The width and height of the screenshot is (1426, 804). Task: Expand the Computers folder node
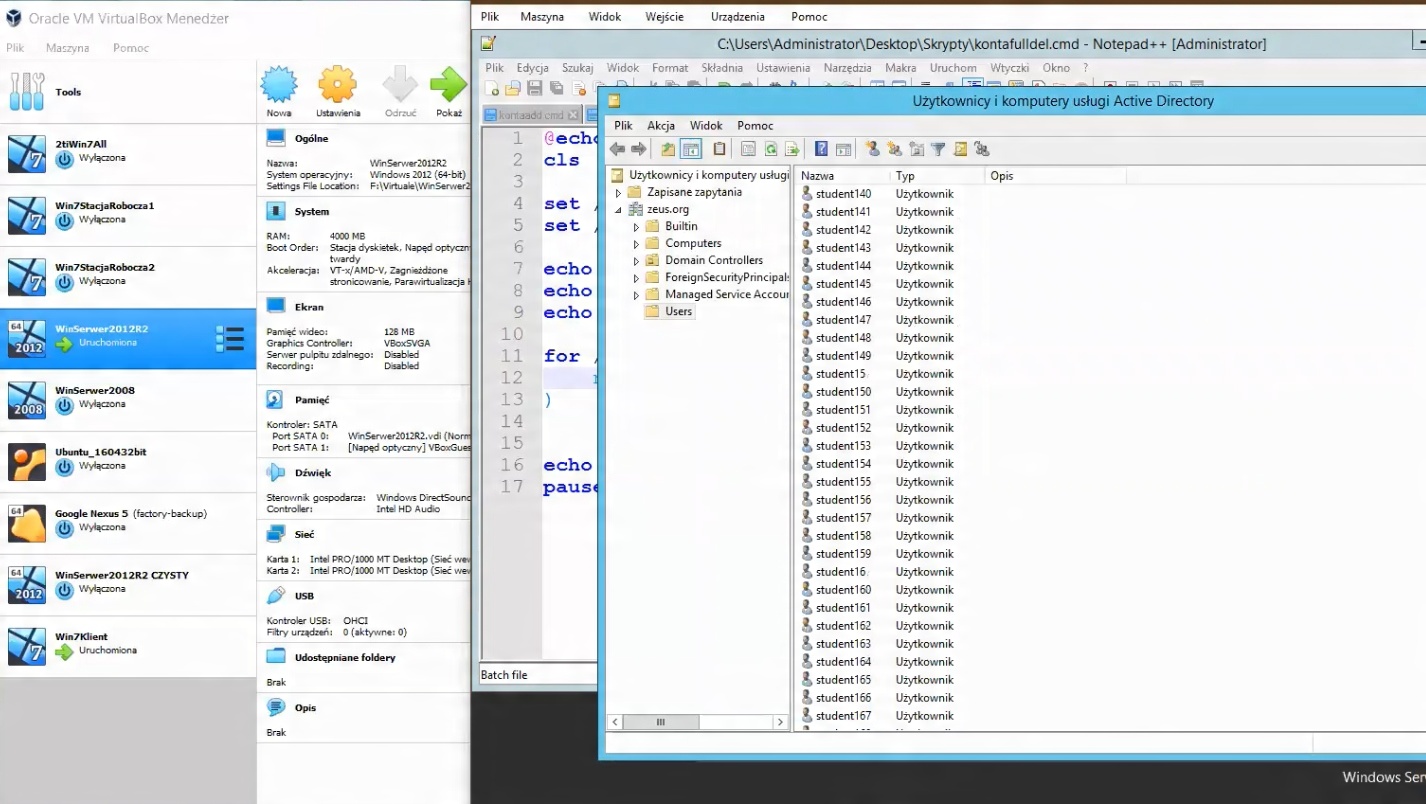636,244
